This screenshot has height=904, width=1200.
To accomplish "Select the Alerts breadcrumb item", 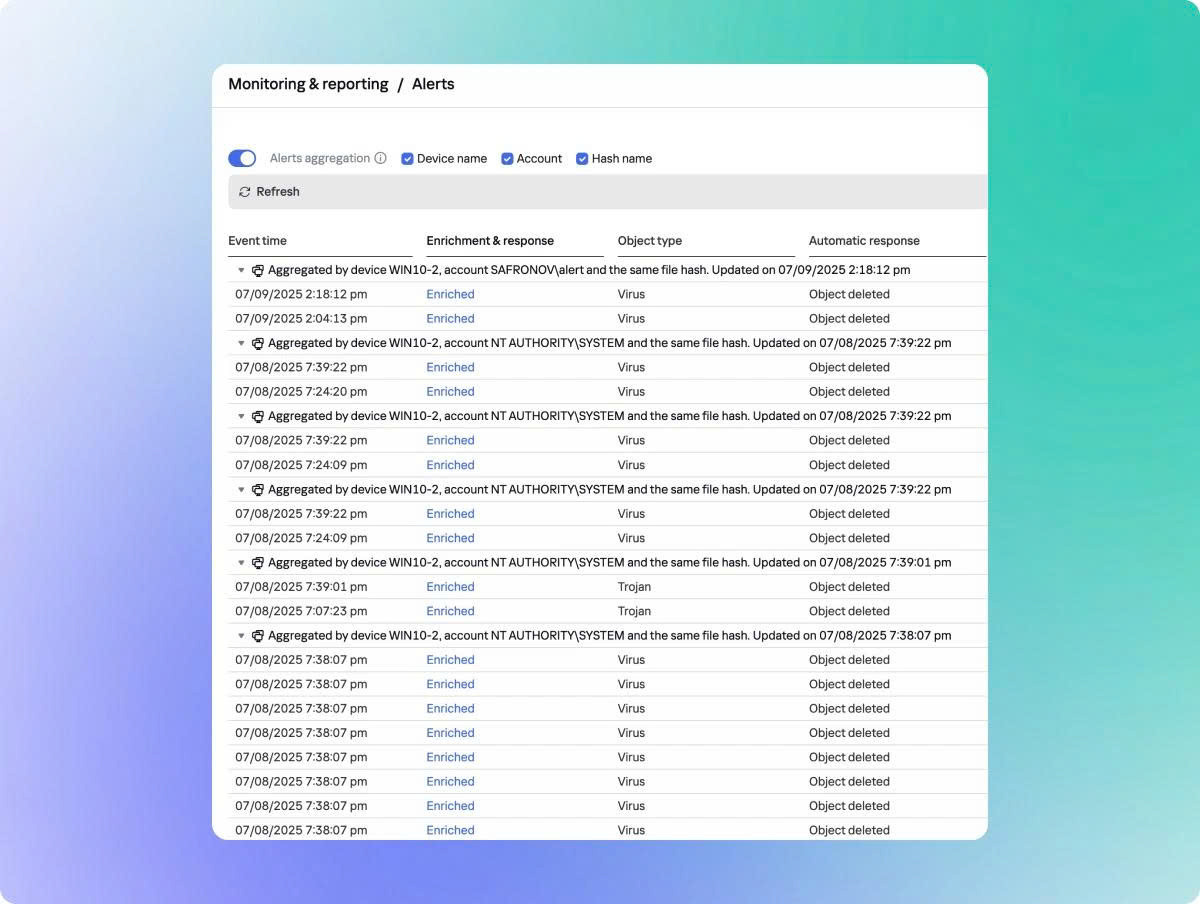I will point(433,84).
